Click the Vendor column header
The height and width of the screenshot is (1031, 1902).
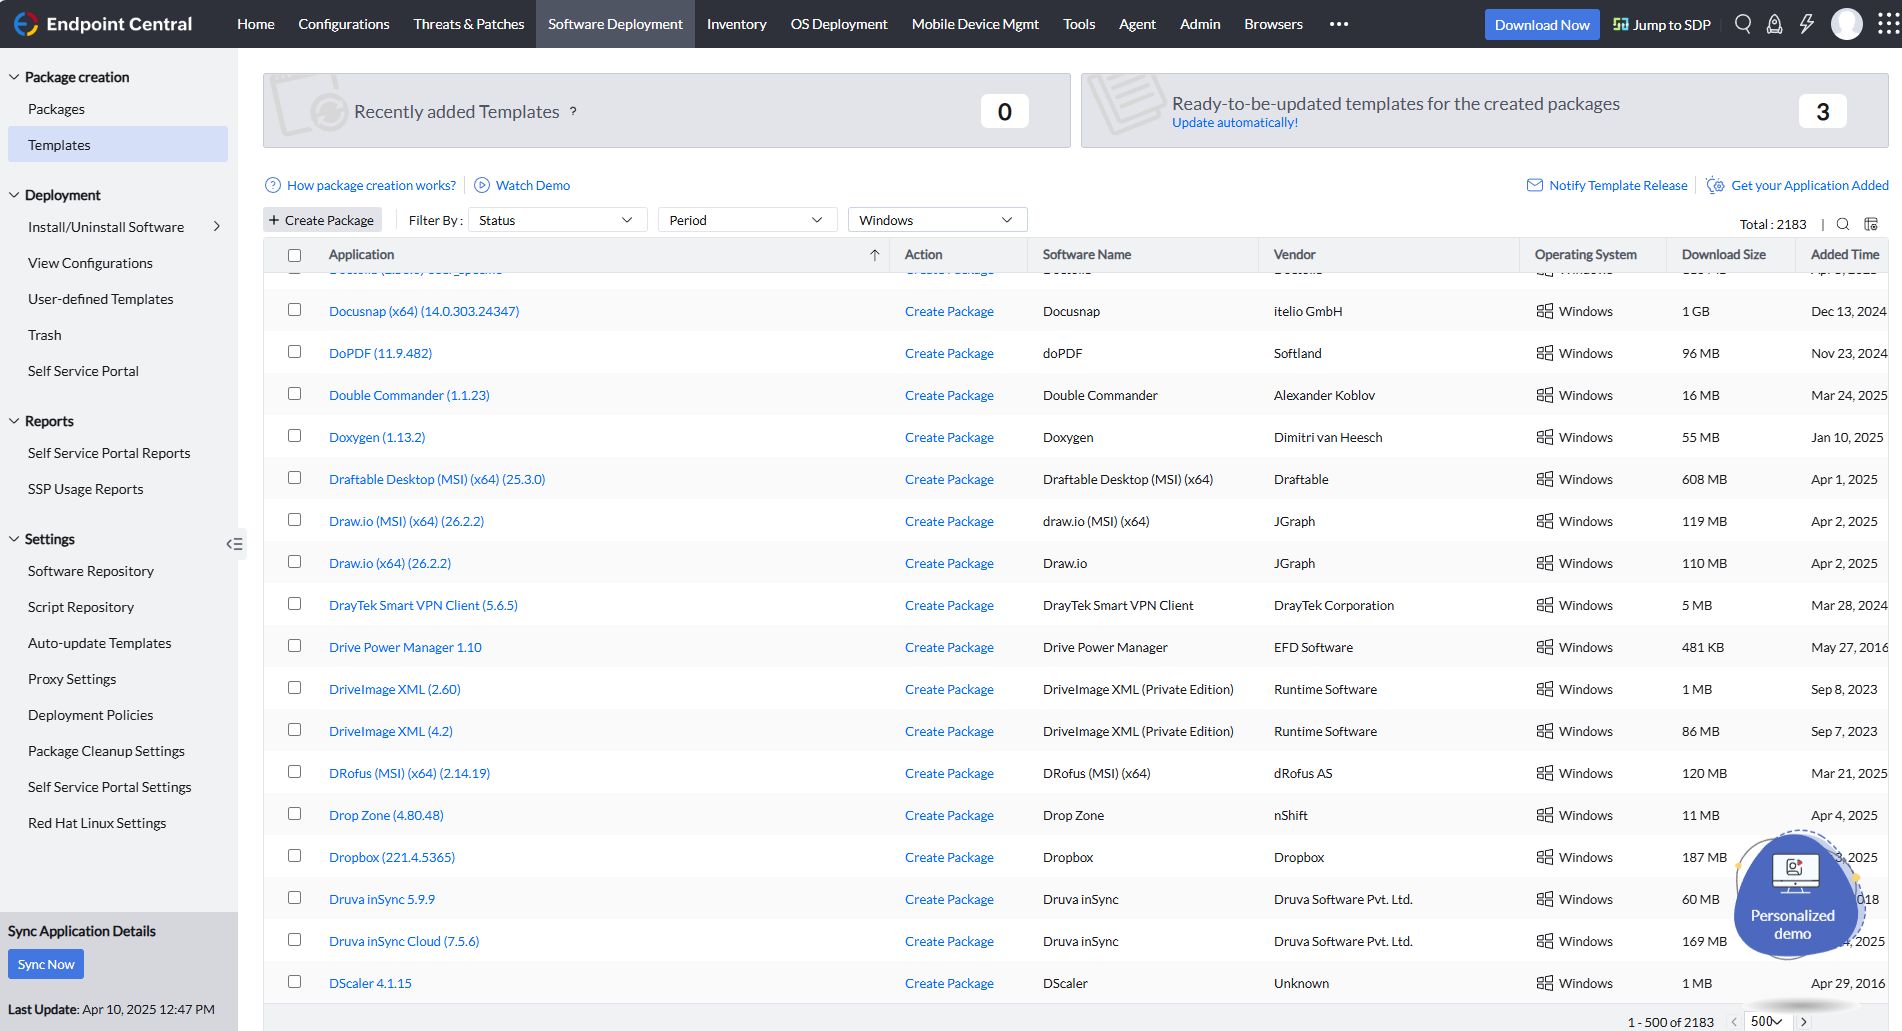(x=1295, y=255)
